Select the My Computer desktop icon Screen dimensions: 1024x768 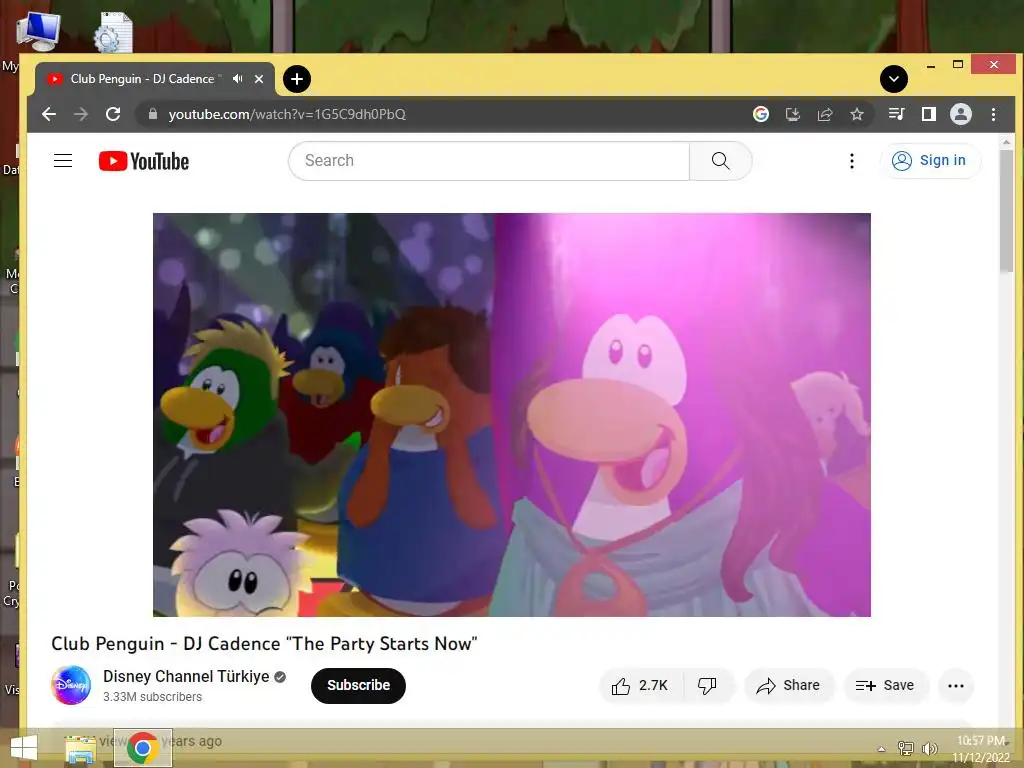click(38, 31)
